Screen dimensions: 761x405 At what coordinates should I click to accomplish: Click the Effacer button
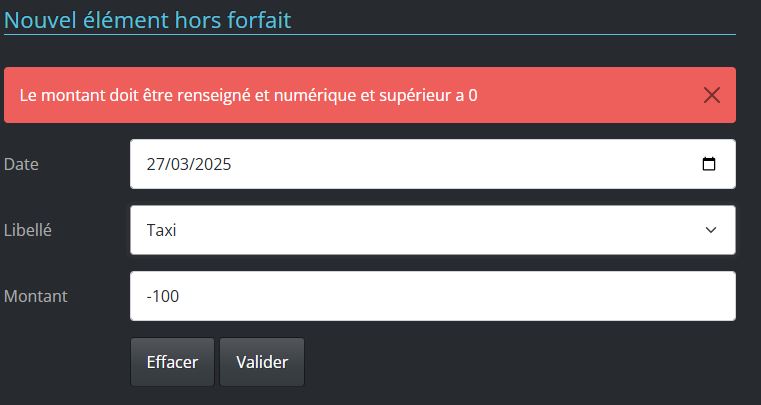coord(172,362)
